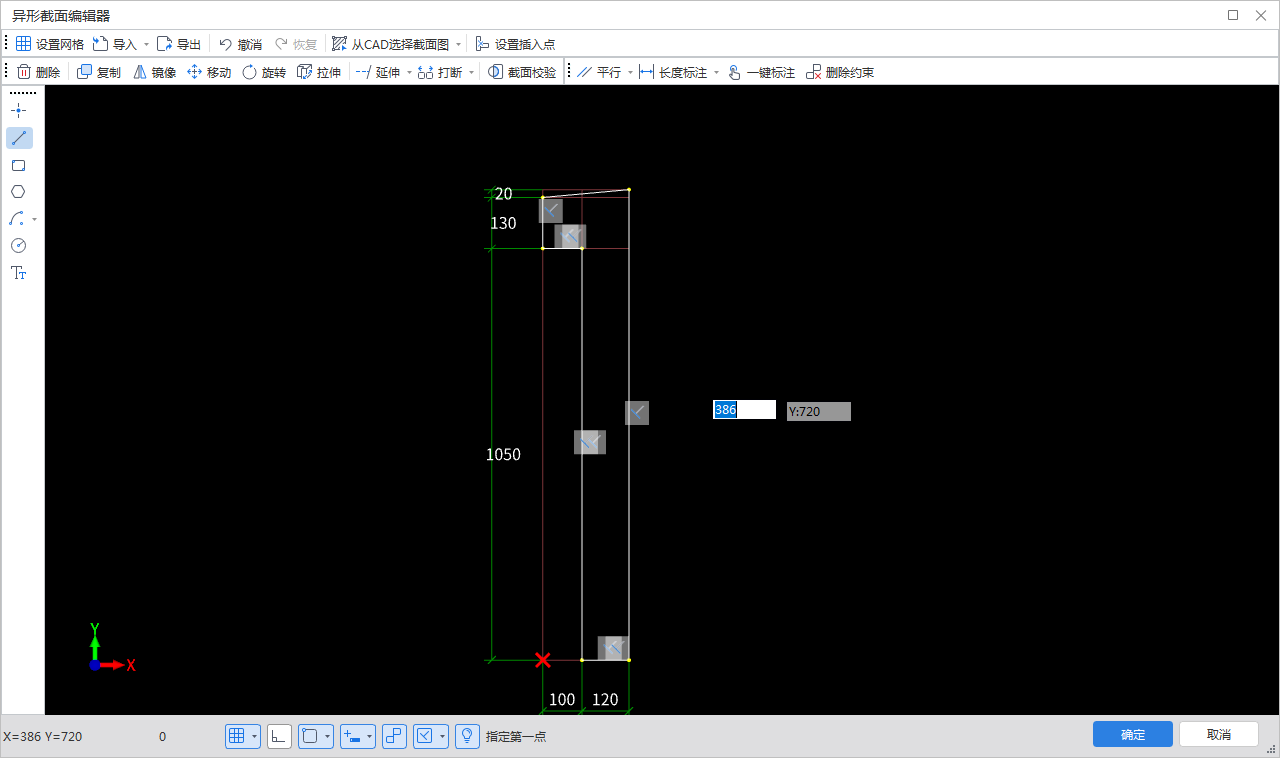This screenshot has height=758, width=1280.
Task: Select the 拉伸 stretch tool
Action: click(319, 72)
